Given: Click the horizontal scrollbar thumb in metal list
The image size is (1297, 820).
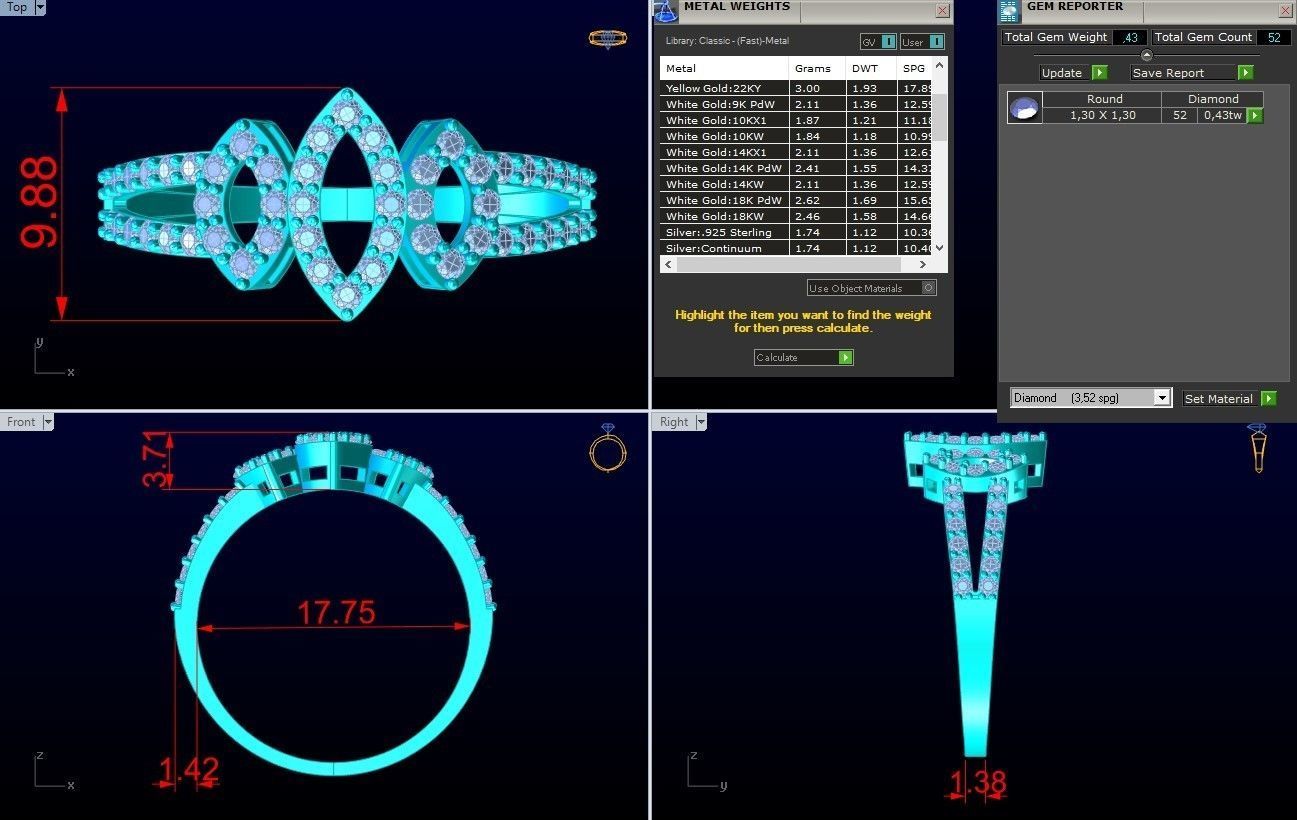Looking at the screenshot, I should (788, 265).
